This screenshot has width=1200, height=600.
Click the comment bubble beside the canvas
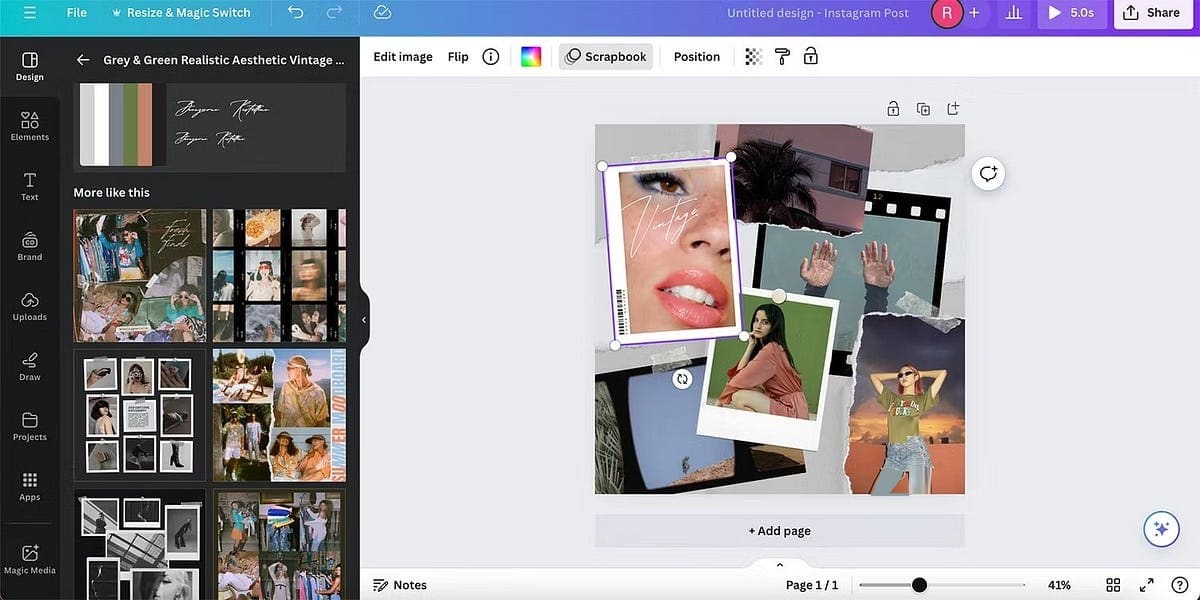click(988, 174)
